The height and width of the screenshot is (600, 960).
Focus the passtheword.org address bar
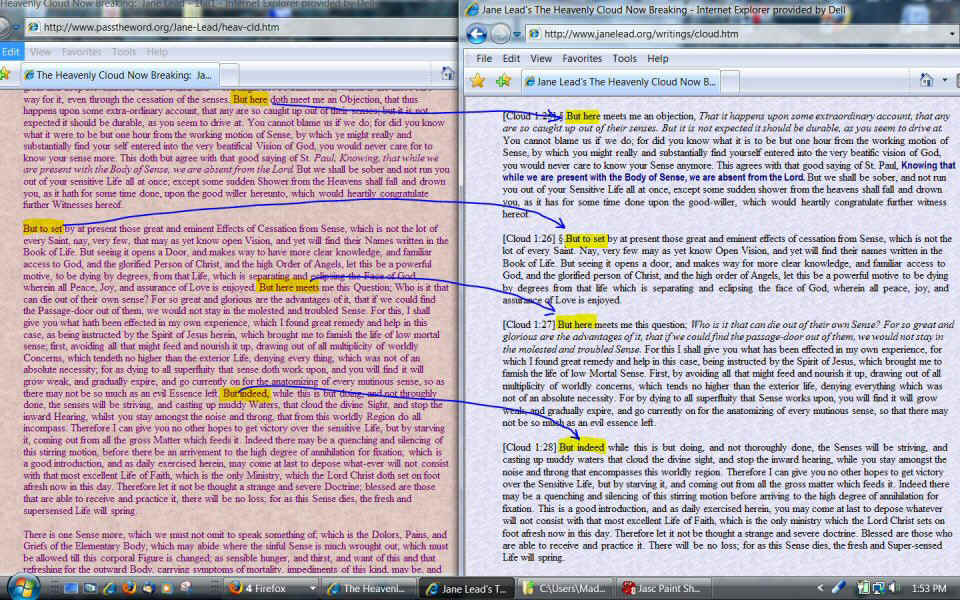[x=242, y=28]
